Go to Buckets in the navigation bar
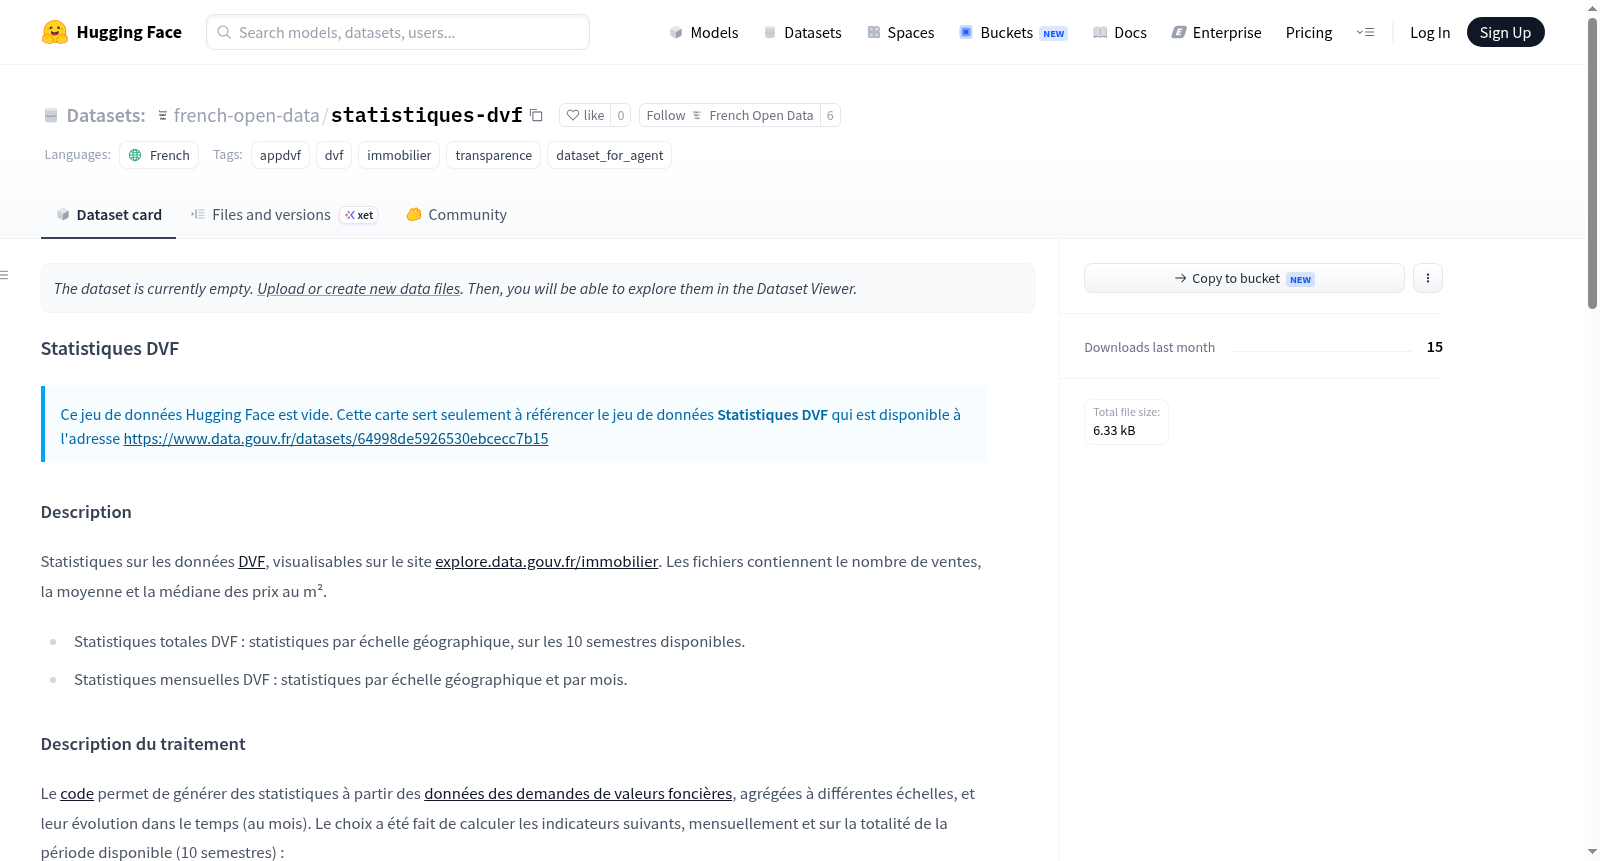 [1013, 32]
